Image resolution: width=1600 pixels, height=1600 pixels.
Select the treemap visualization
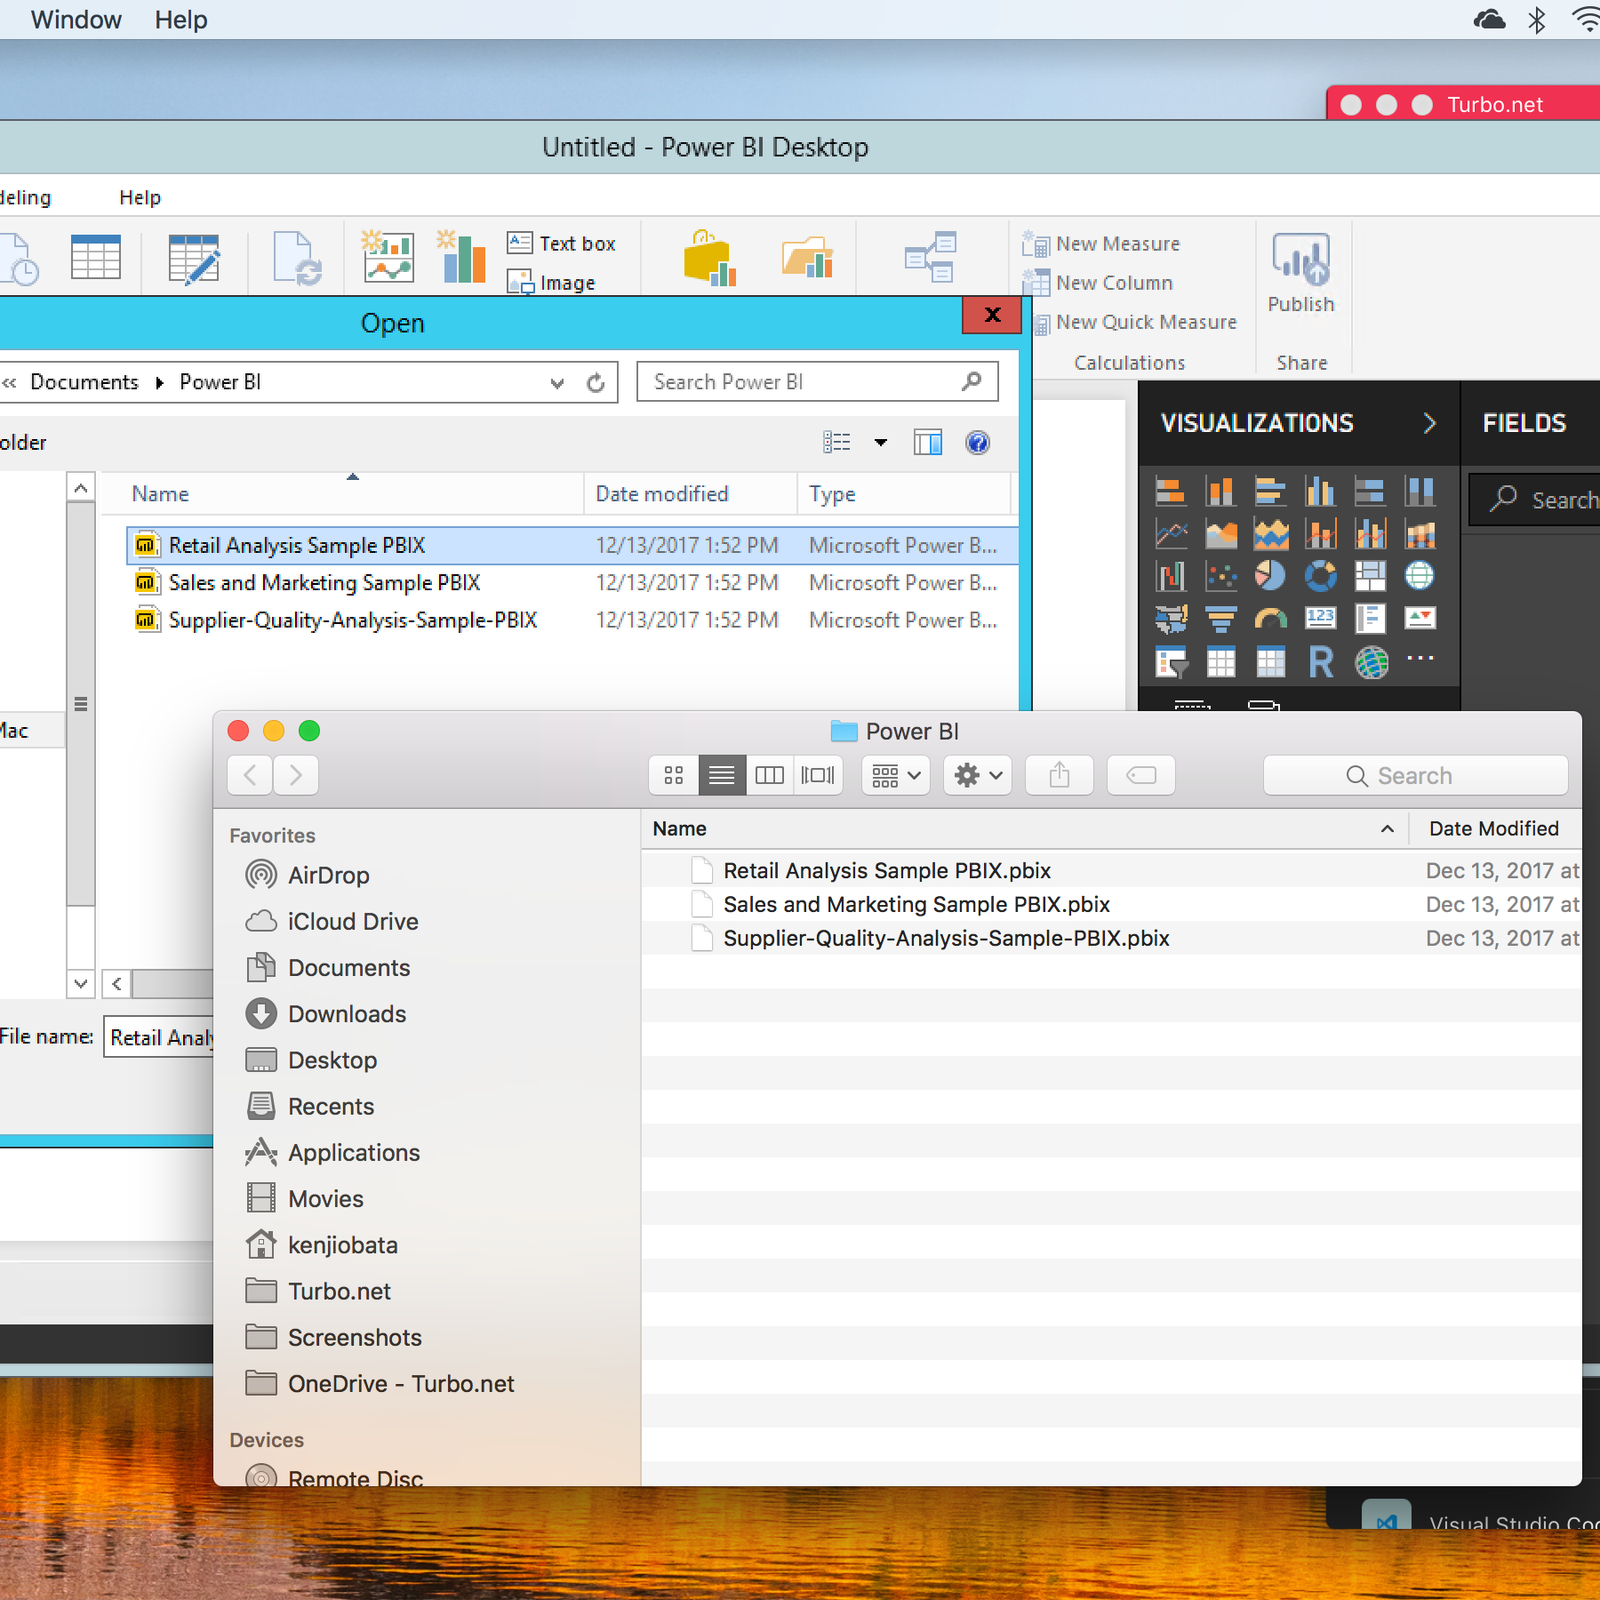click(1370, 576)
